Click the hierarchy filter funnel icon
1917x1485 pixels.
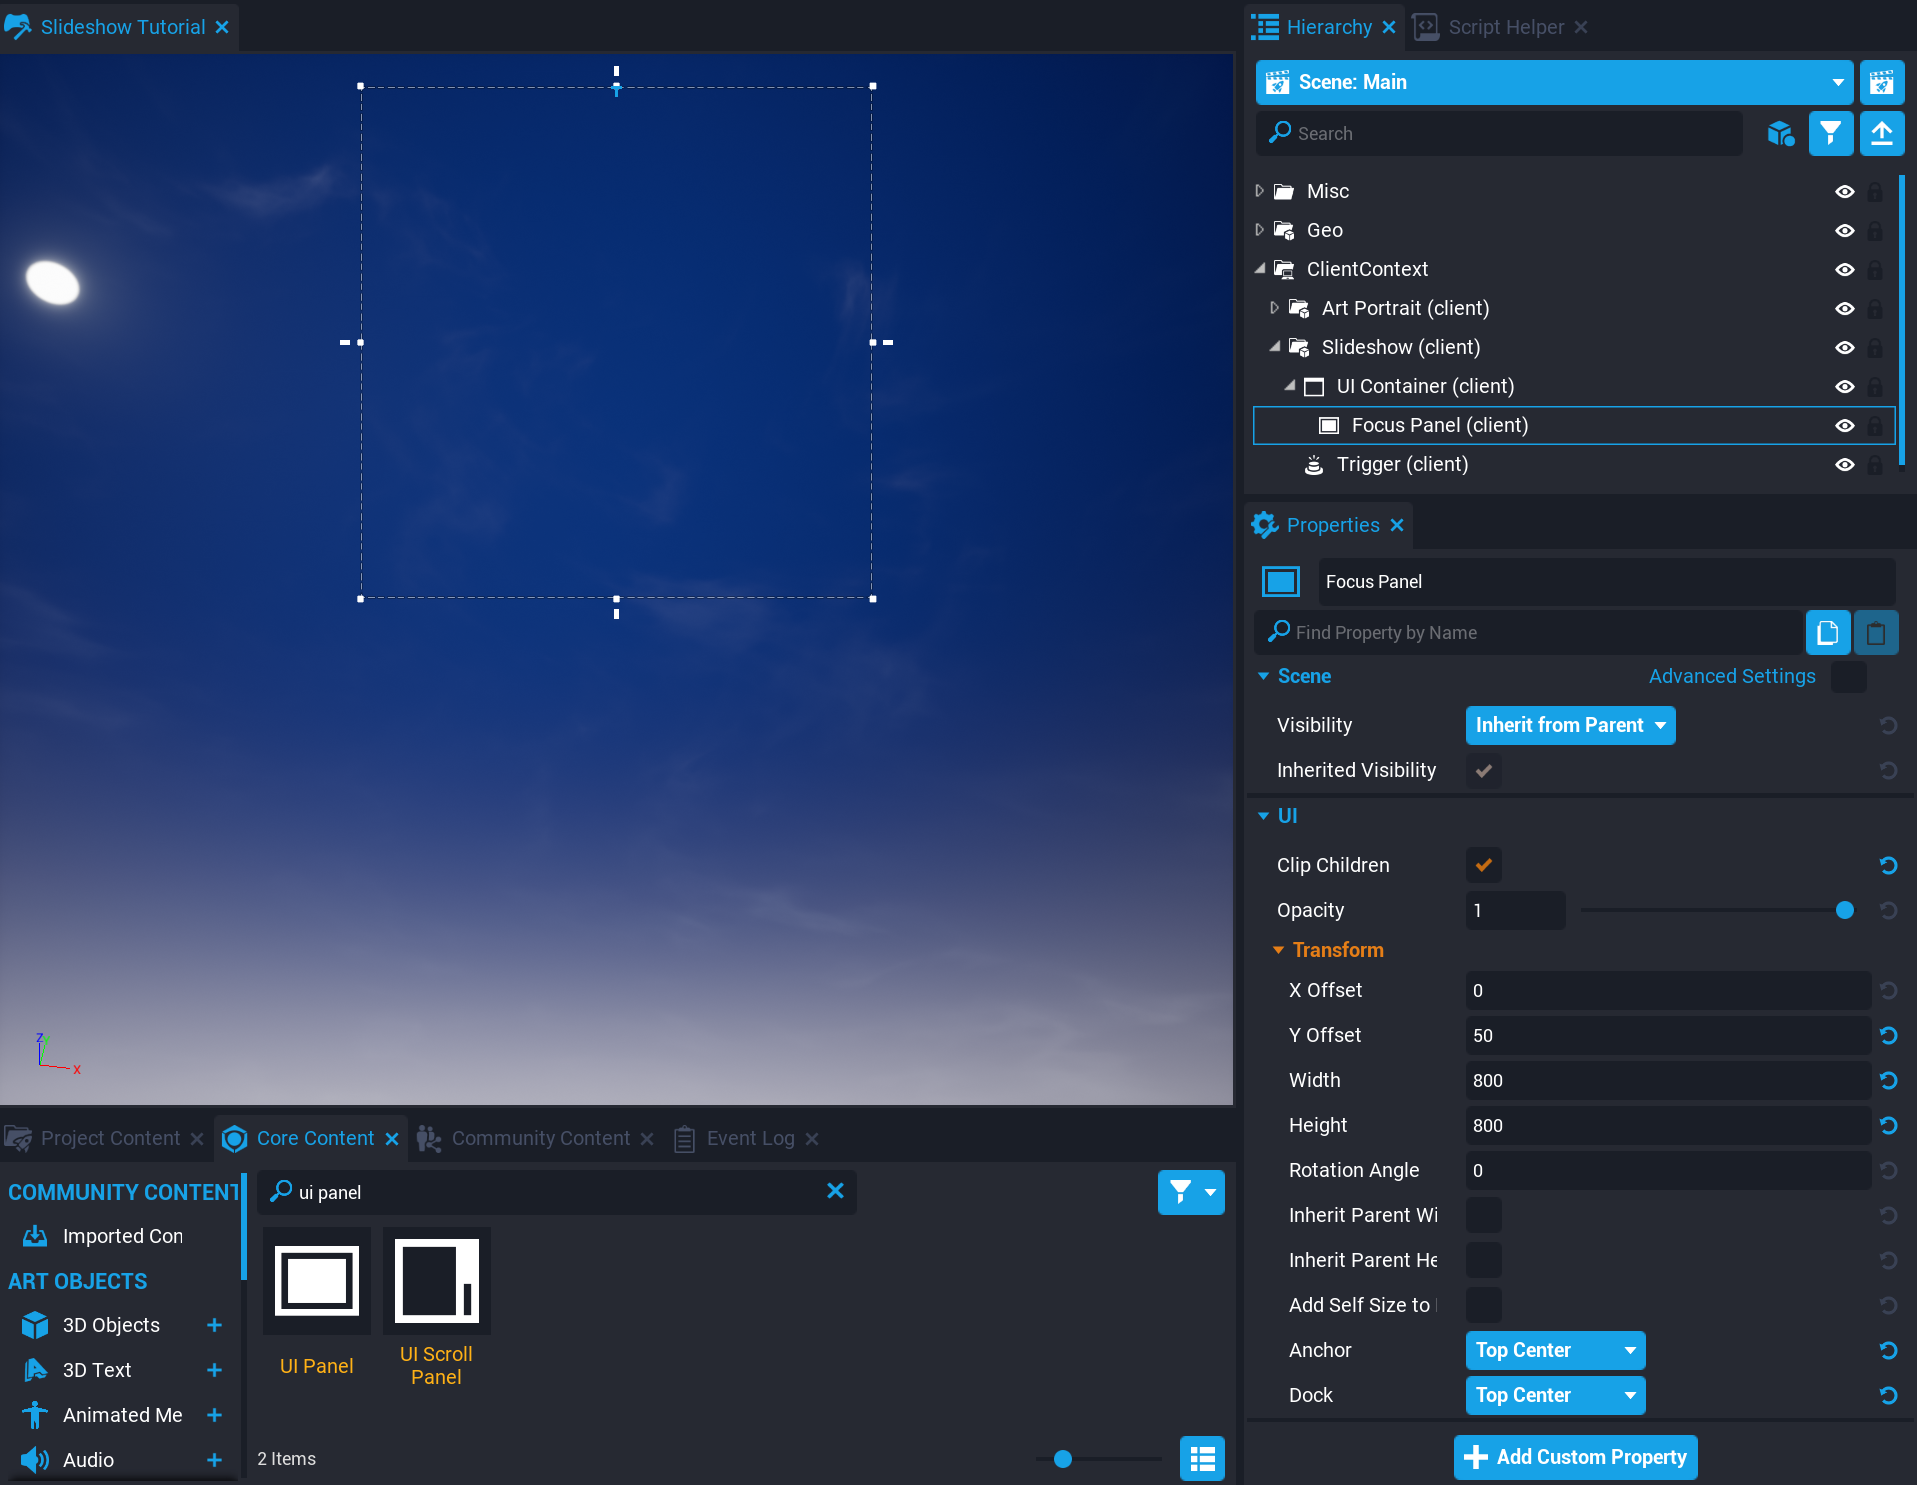tap(1830, 133)
